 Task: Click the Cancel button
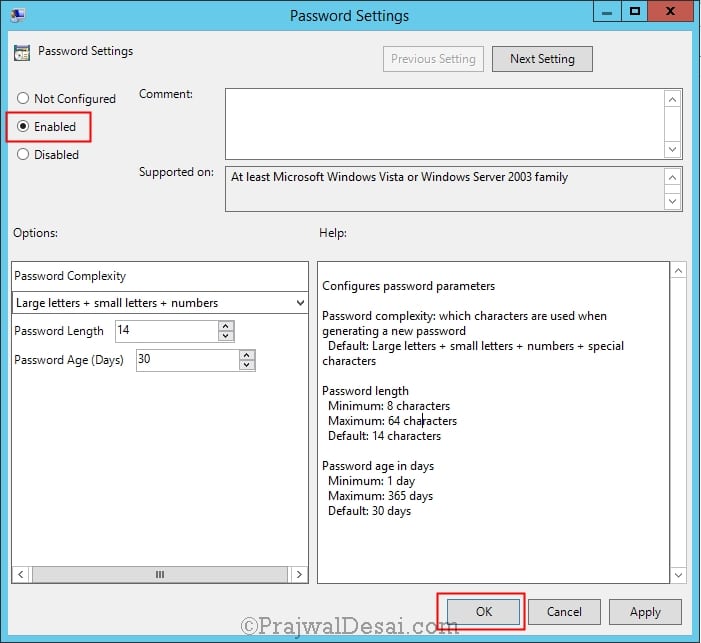click(564, 611)
